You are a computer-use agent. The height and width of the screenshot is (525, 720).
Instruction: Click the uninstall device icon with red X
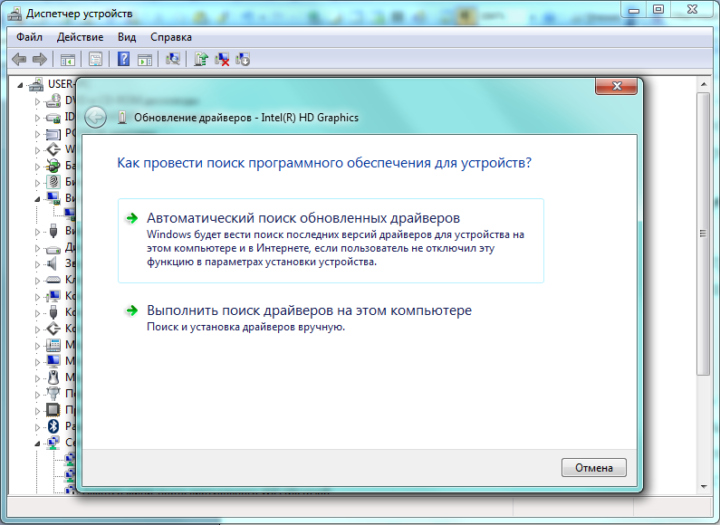(222, 59)
